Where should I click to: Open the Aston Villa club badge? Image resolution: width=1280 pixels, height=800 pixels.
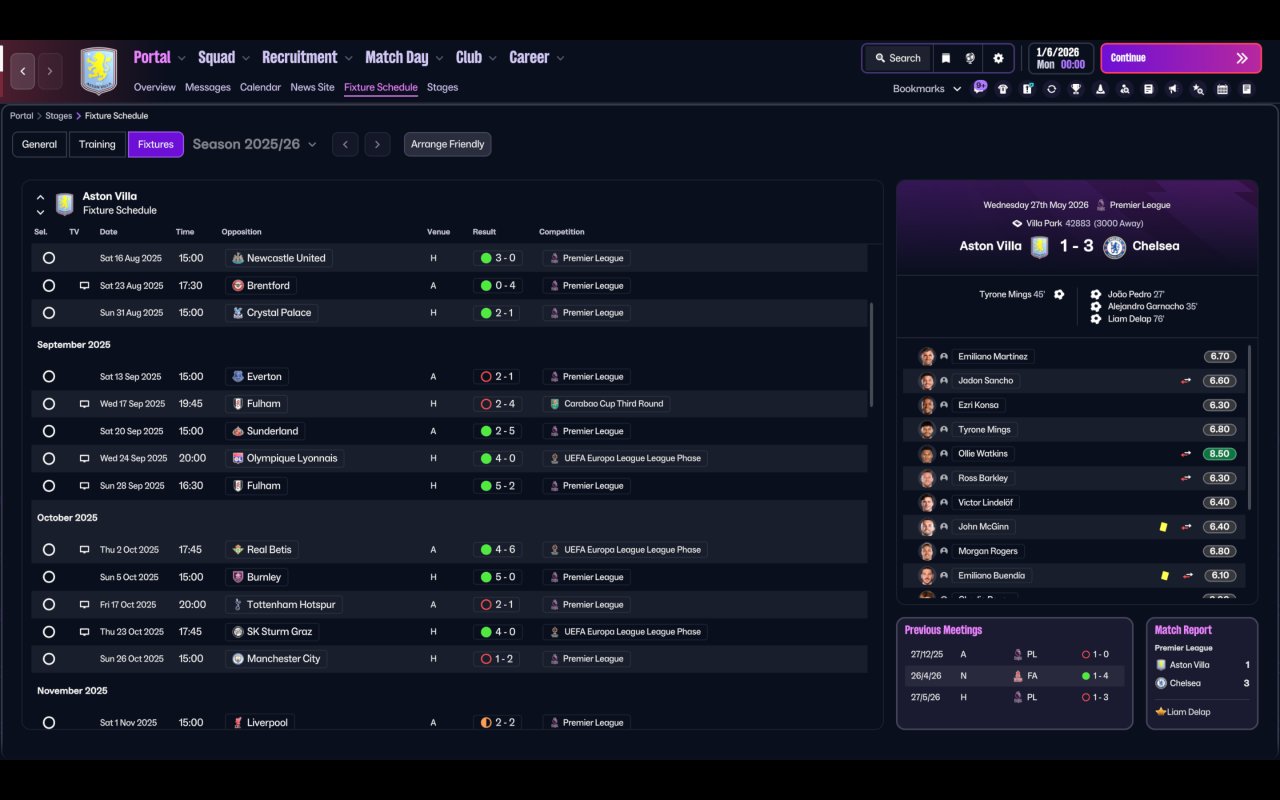click(98, 71)
